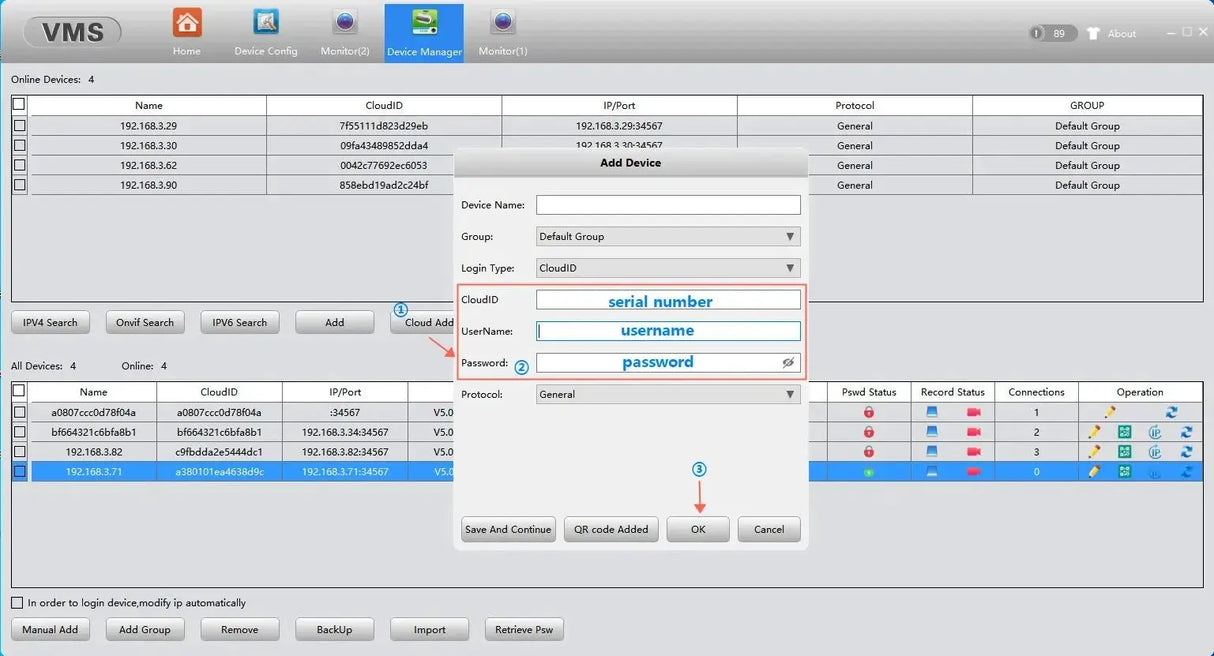Click the edit pencil for device bf664321c6bfa8b1
Screen dimensions: 1214x656
1094,432
